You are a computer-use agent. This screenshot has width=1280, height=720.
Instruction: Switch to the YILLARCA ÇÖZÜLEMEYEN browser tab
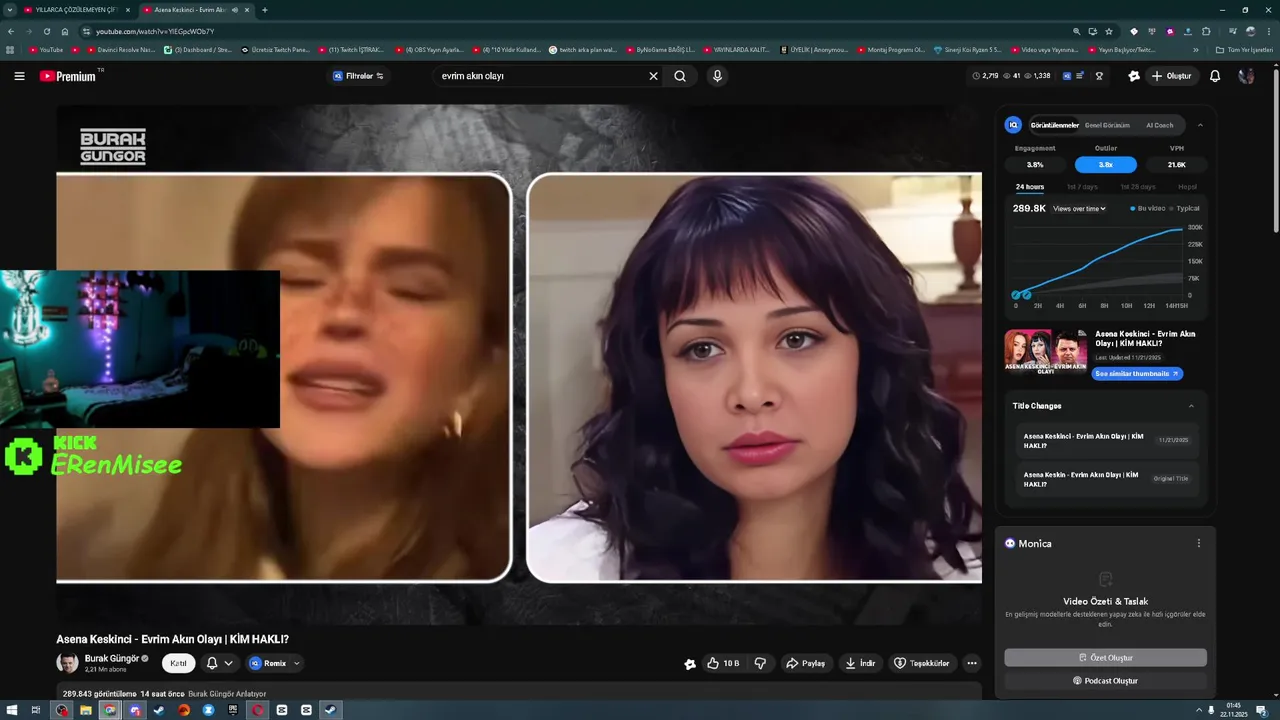pos(78,10)
